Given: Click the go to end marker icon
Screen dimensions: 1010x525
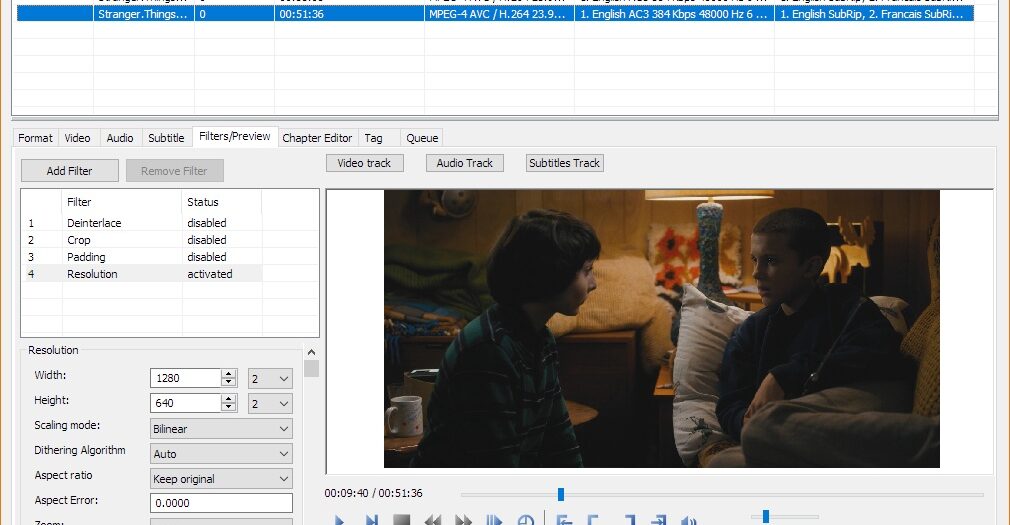Looking at the screenshot, I should click(658, 519).
